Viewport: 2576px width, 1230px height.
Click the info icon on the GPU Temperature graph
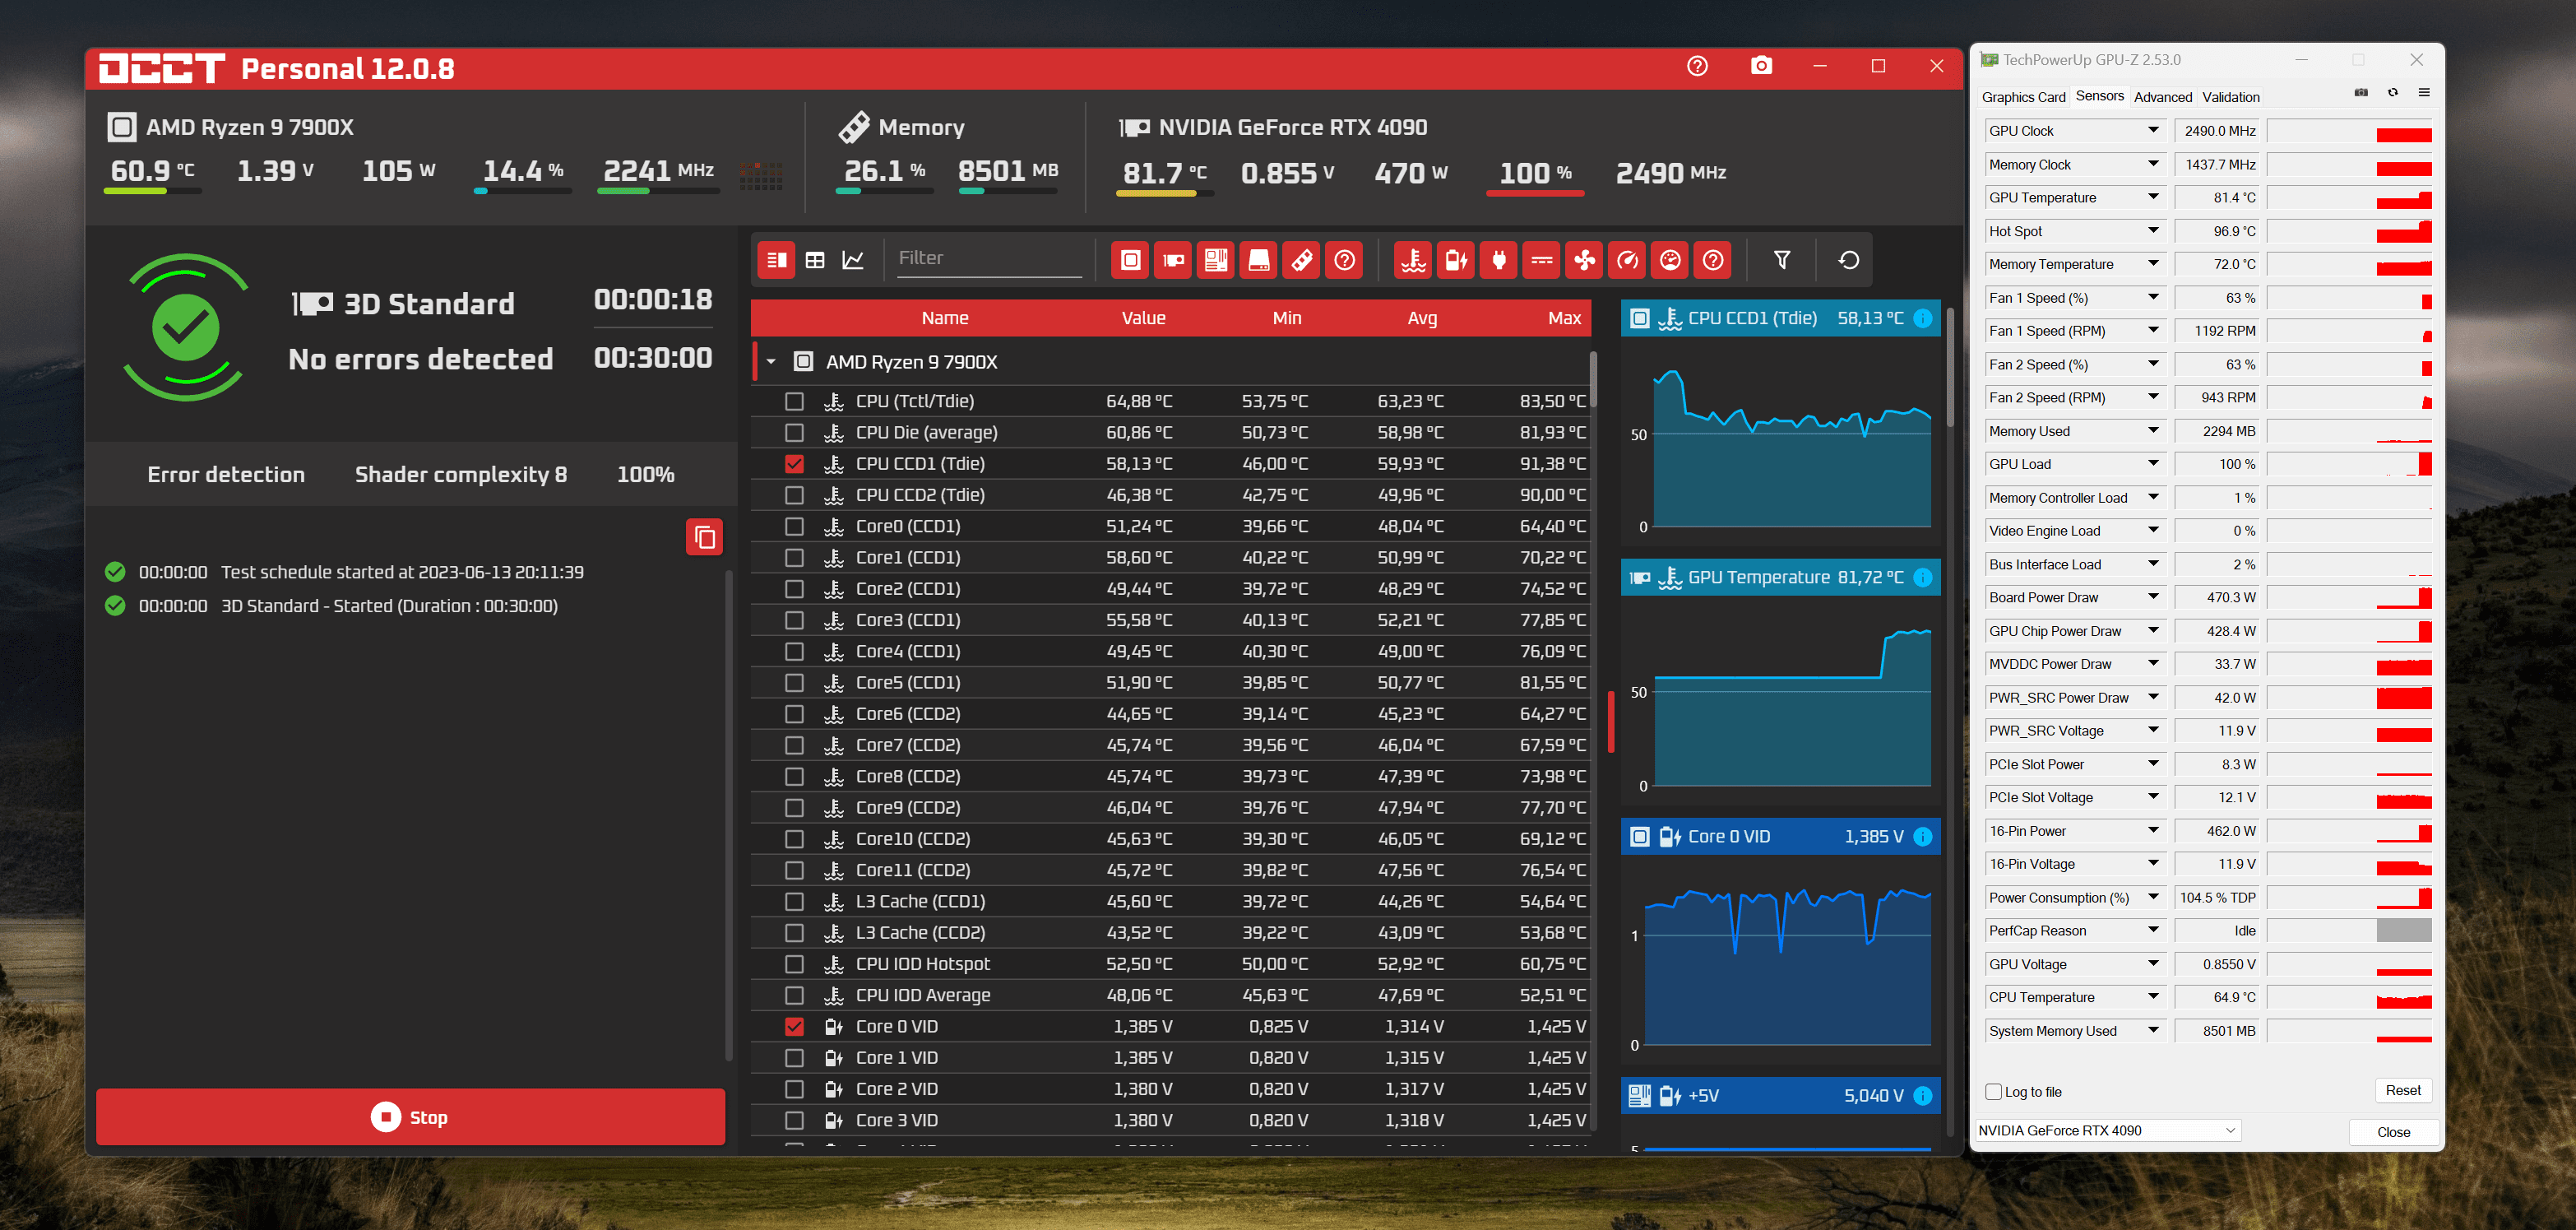1922,577
